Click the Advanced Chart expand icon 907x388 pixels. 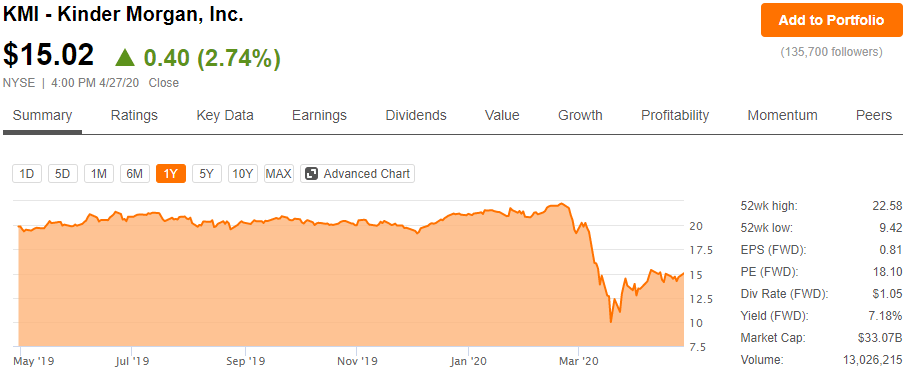click(x=311, y=173)
